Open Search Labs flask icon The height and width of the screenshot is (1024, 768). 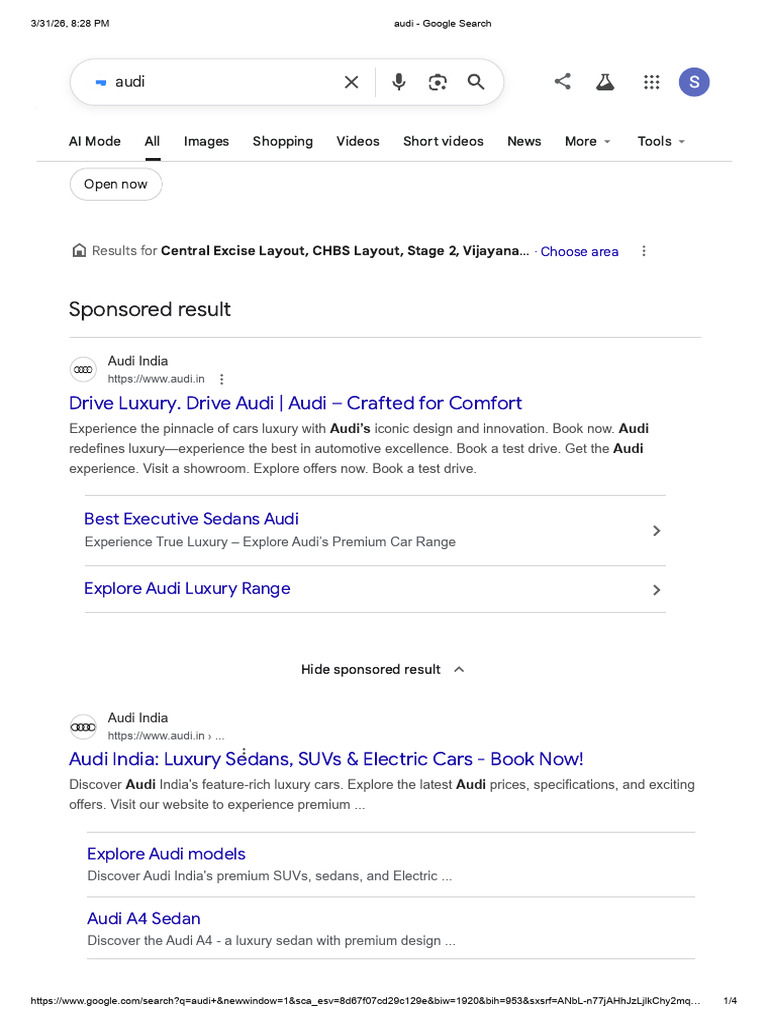pyautogui.click(x=605, y=82)
